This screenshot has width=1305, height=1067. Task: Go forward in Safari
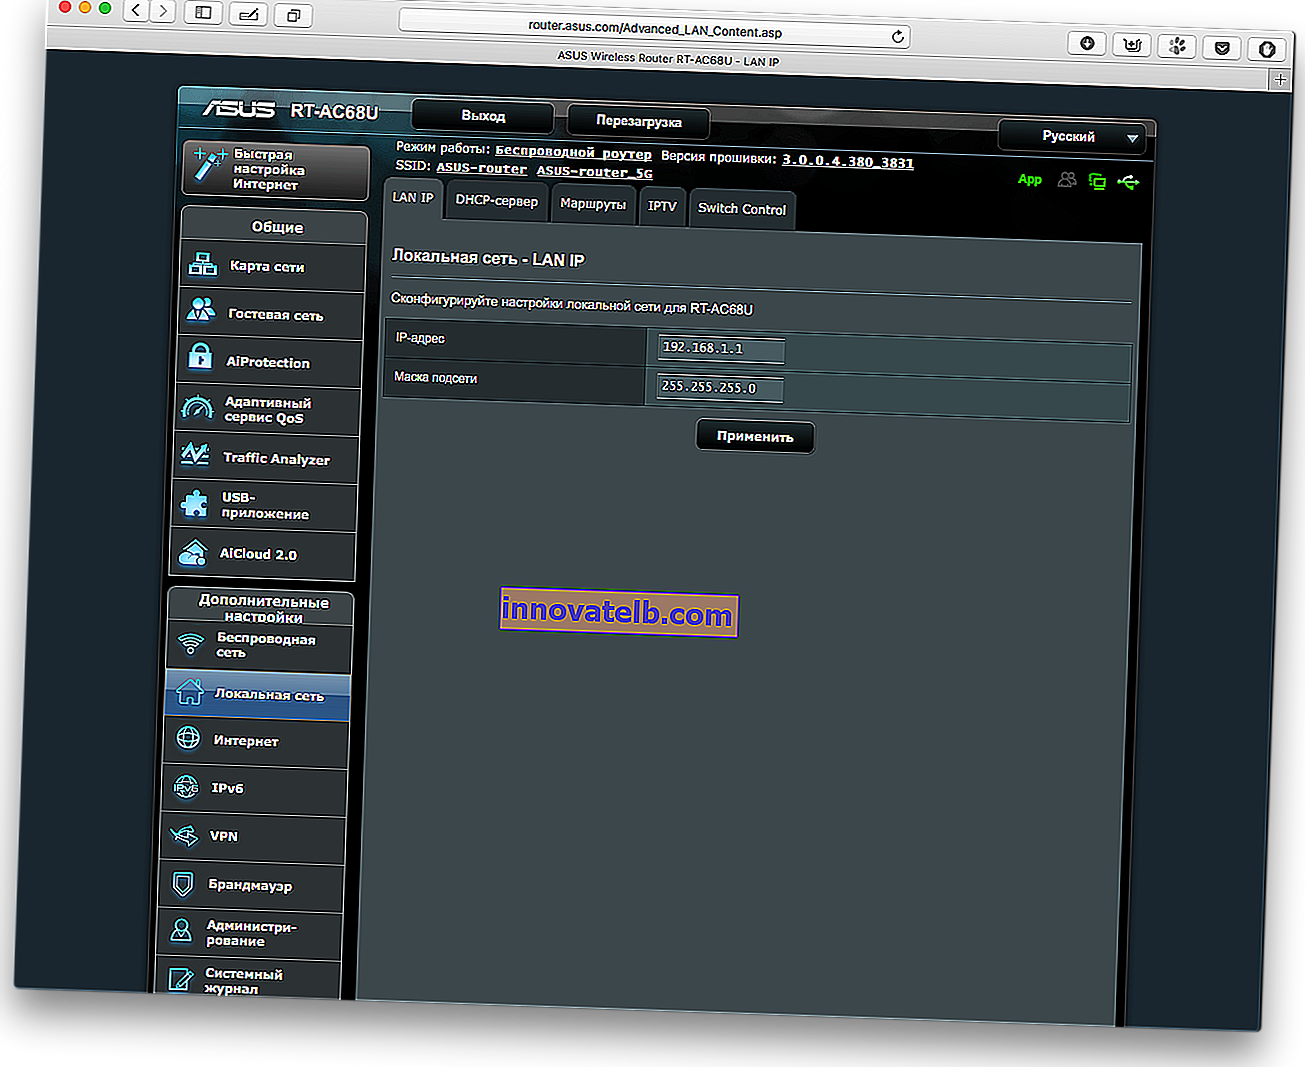[x=162, y=12]
